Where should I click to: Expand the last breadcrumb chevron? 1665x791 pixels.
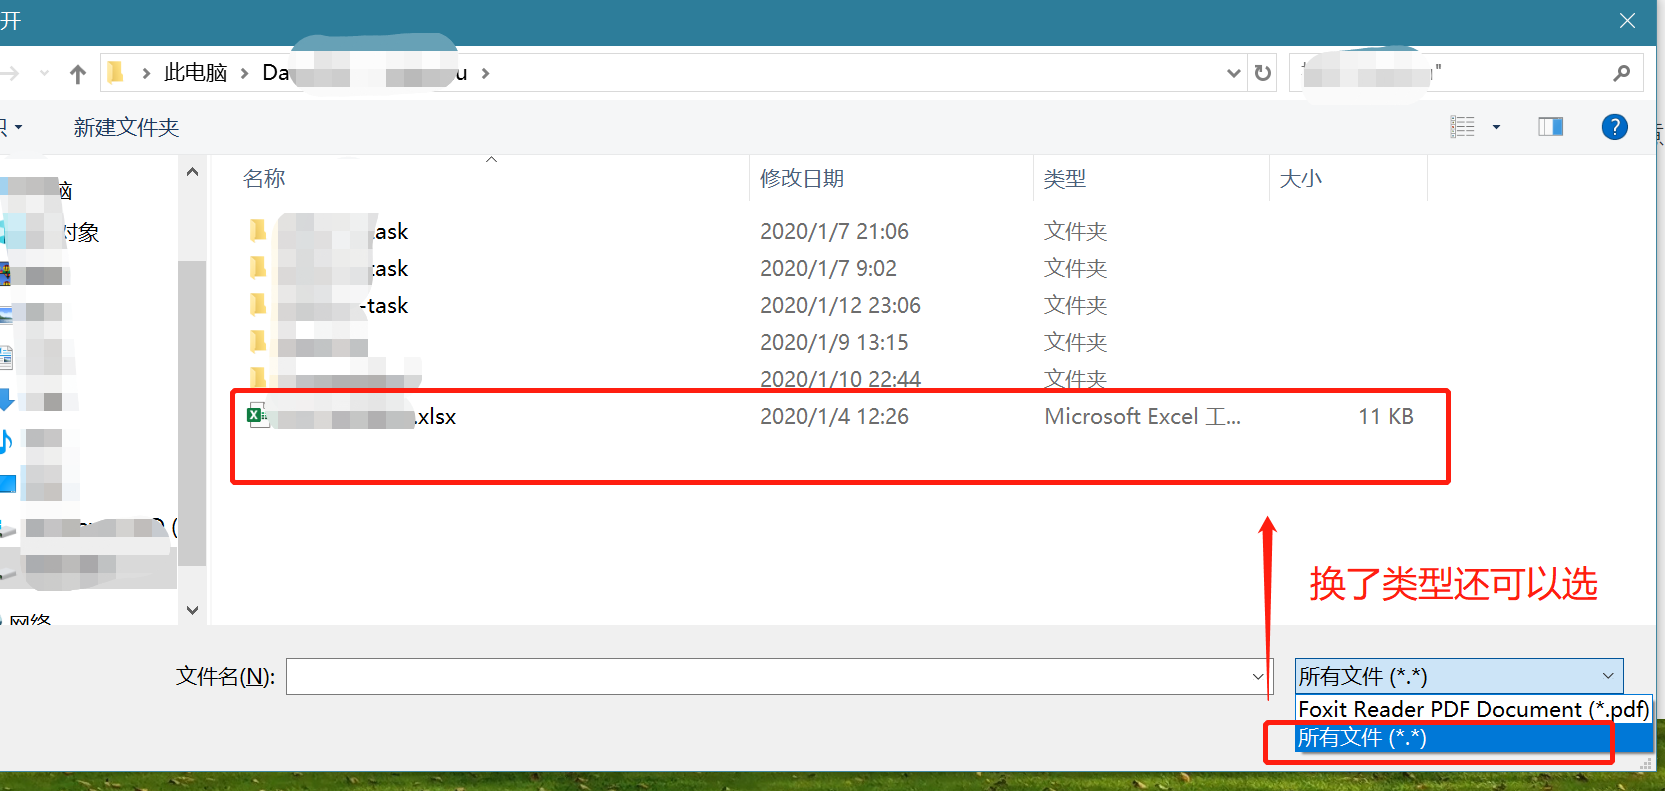click(x=485, y=73)
